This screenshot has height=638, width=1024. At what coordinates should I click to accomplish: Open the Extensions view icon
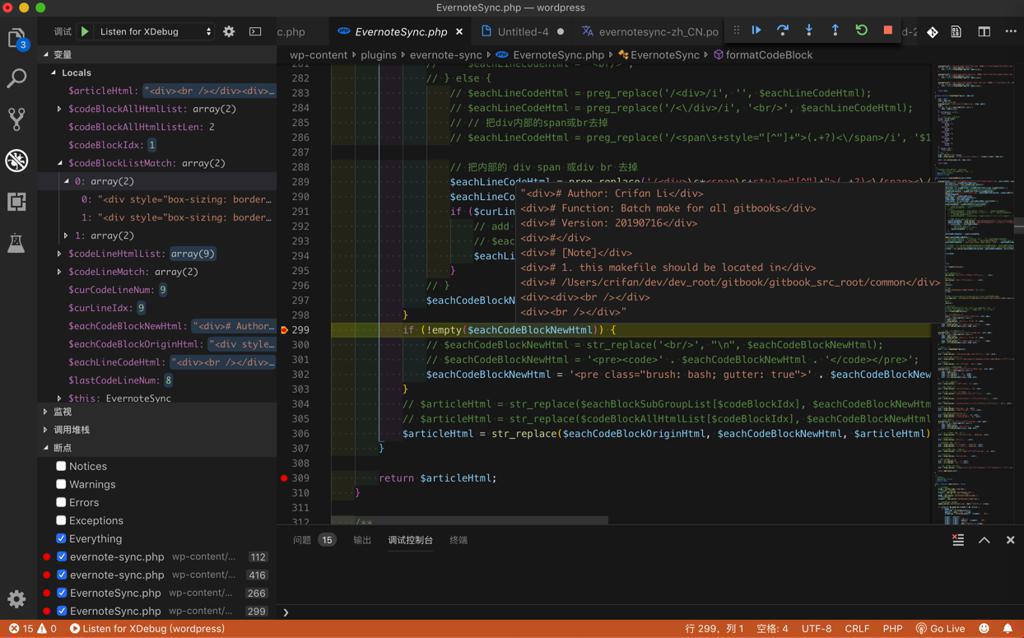click(17, 202)
